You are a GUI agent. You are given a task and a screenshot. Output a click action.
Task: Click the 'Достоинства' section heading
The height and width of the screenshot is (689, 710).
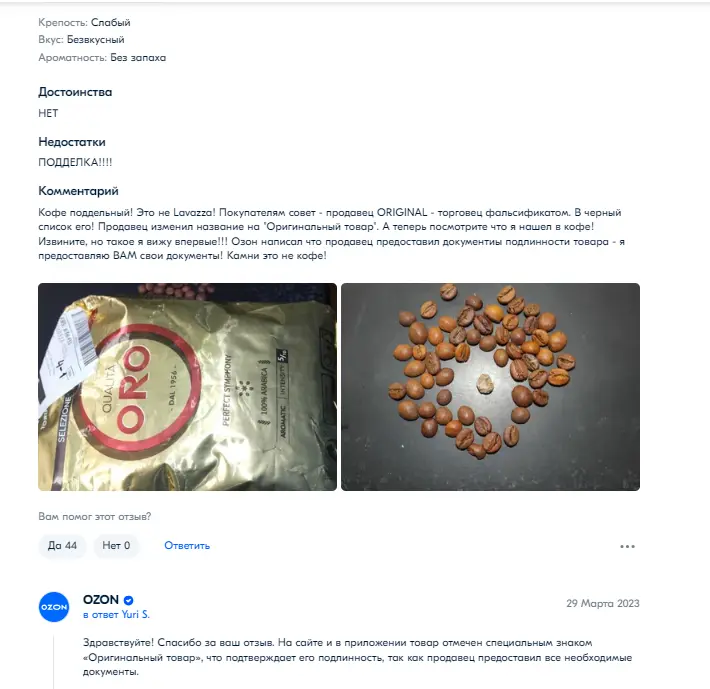pyautogui.click(x=75, y=92)
